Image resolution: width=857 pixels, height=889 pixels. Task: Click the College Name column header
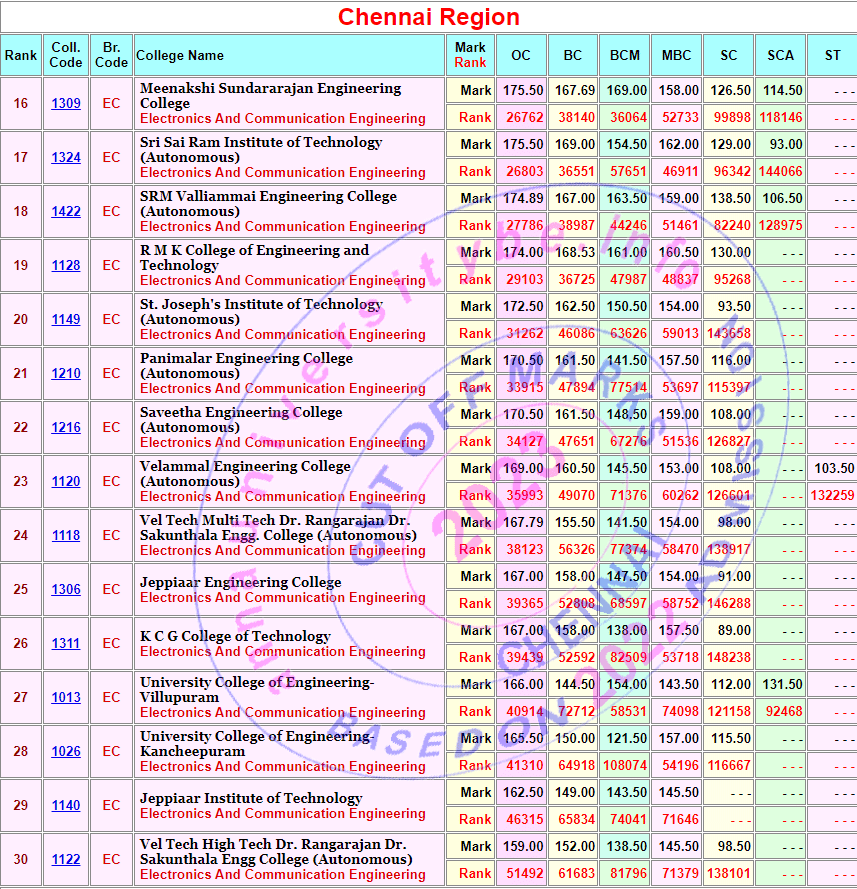[x=180, y=55]
